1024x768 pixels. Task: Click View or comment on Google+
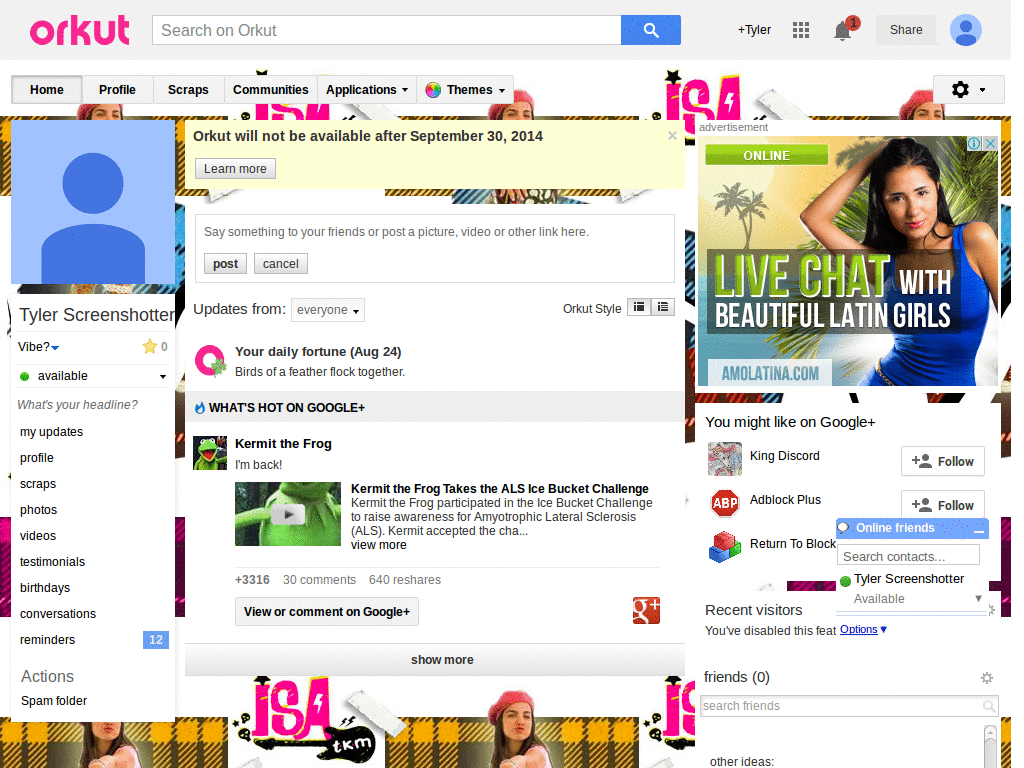[x=327, y=612]
